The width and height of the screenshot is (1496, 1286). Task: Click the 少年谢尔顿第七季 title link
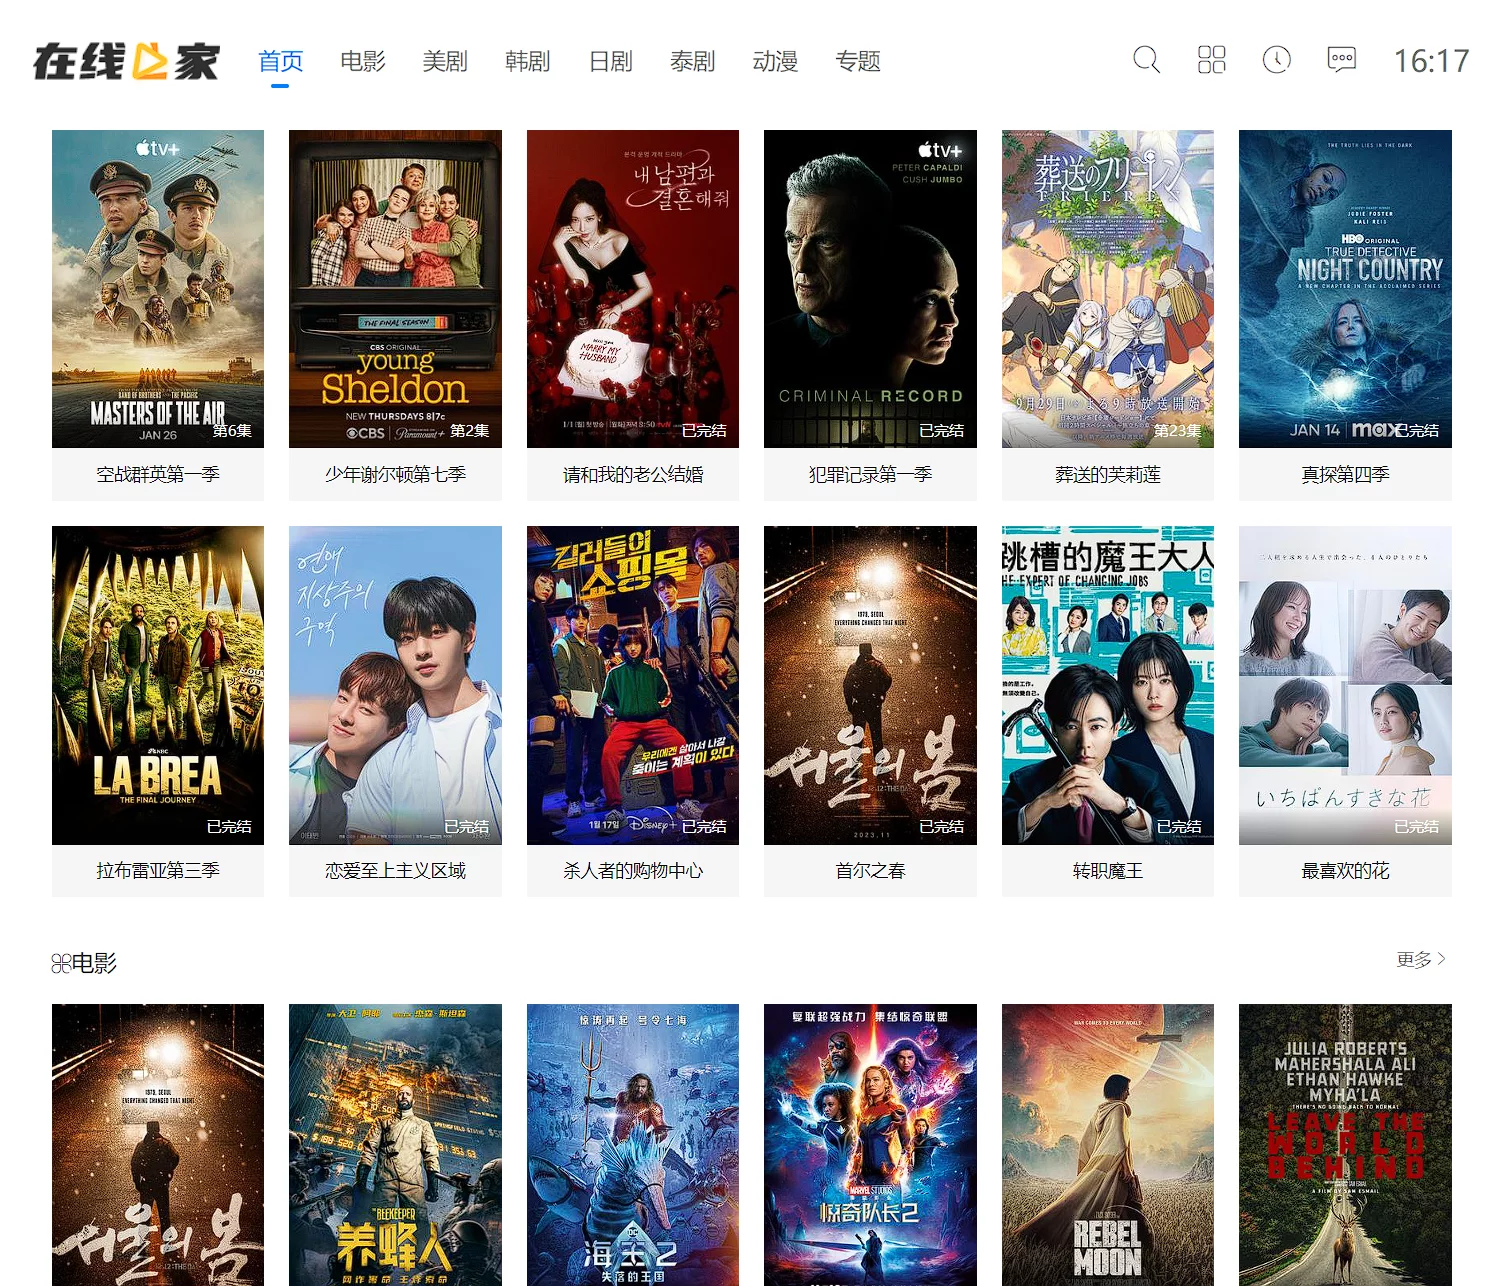[x=395, y=474]
